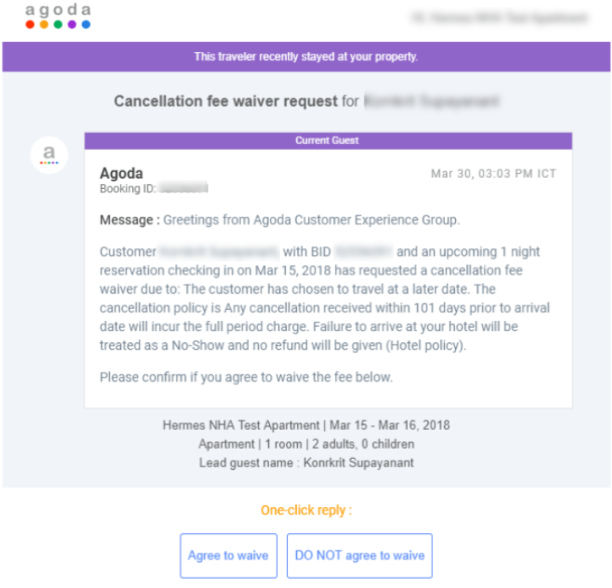Click the Current Guest purple header bar
The image size is (612, 588).
click(x=328, y=140)
